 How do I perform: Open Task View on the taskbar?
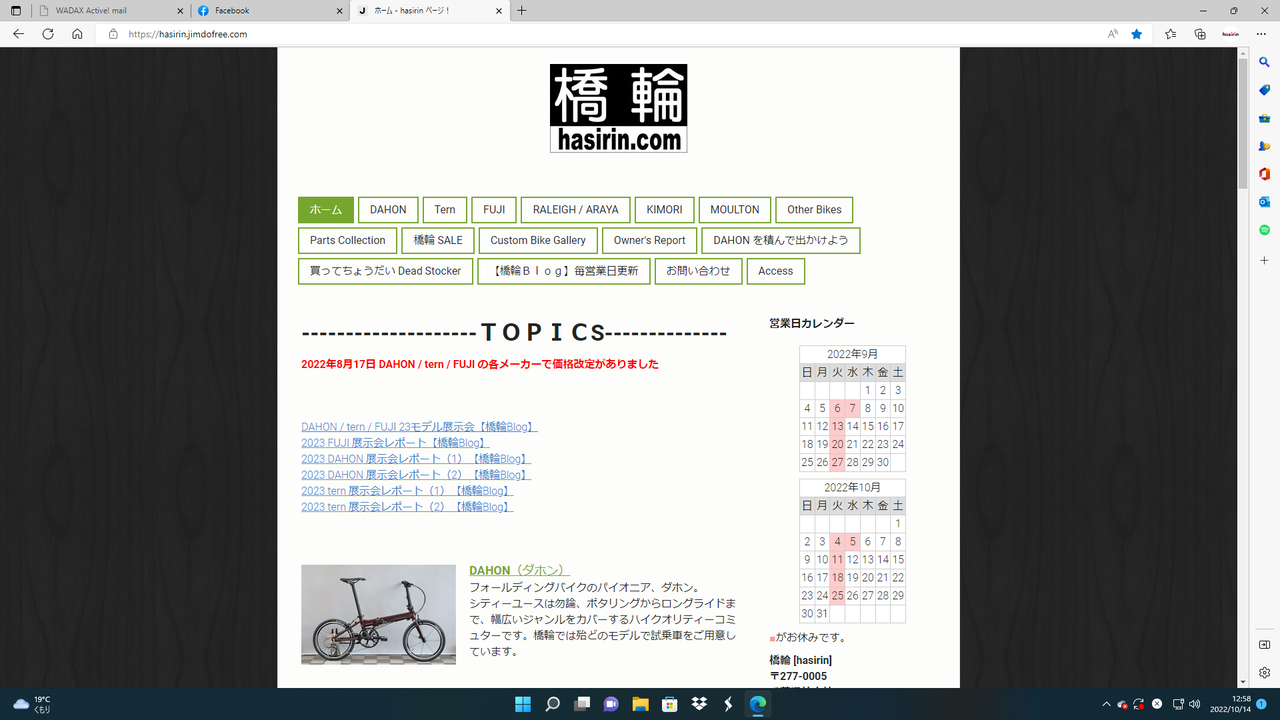click(x=581, y=704)
